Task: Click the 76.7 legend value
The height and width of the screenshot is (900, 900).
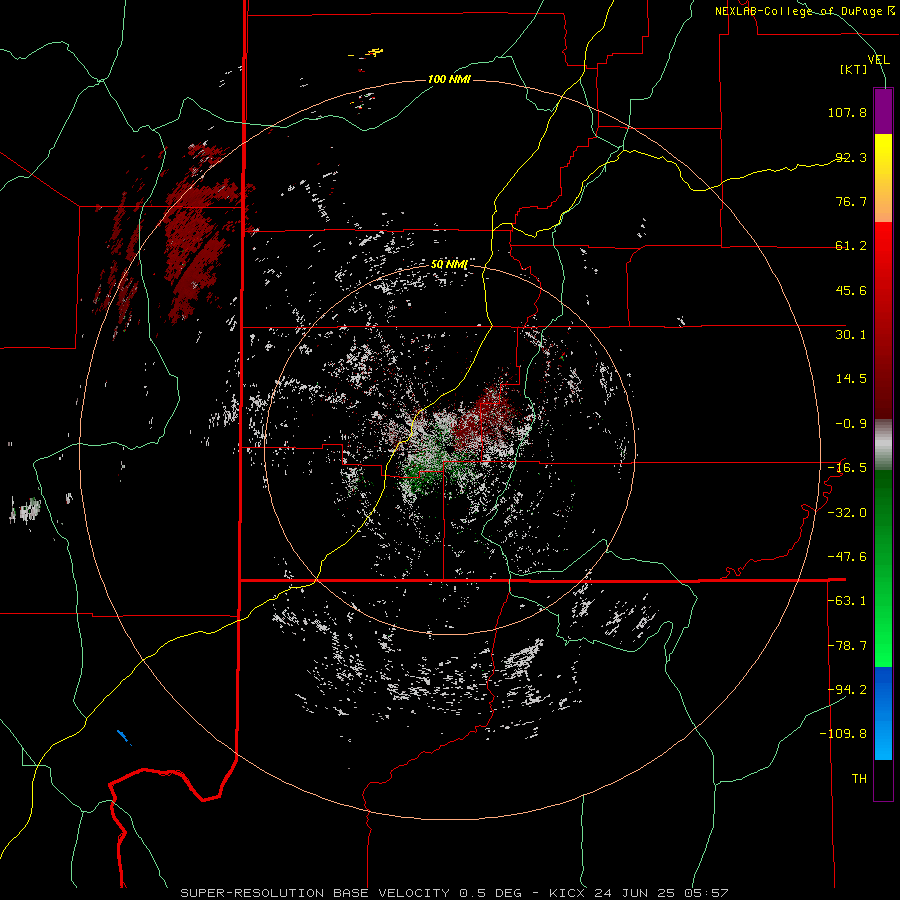Action: point(851,201)
